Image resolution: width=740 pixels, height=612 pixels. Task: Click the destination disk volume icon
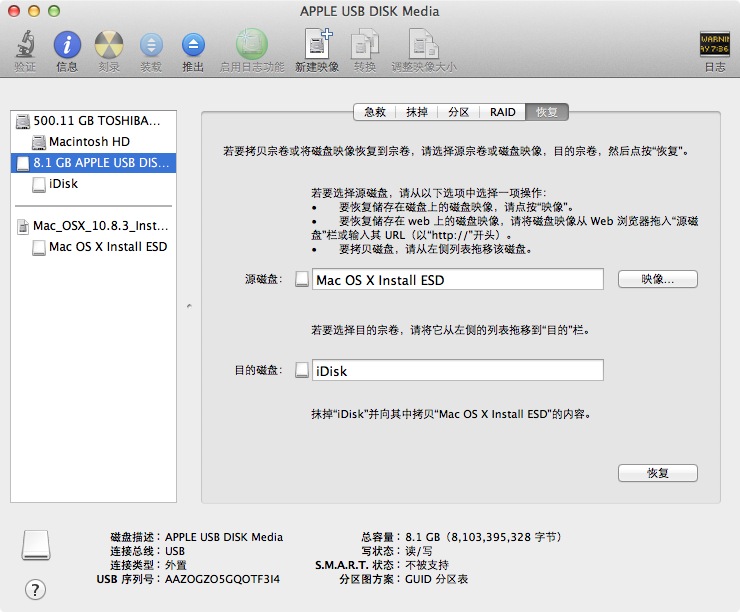tap(302, 370)
